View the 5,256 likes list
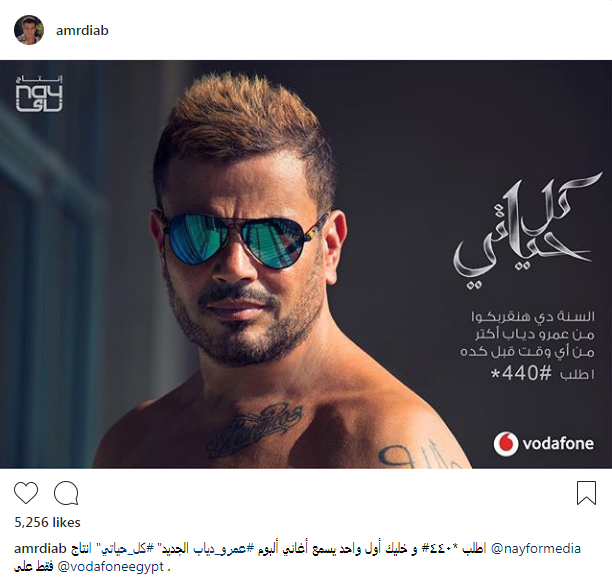 click(x=47, y=522)
